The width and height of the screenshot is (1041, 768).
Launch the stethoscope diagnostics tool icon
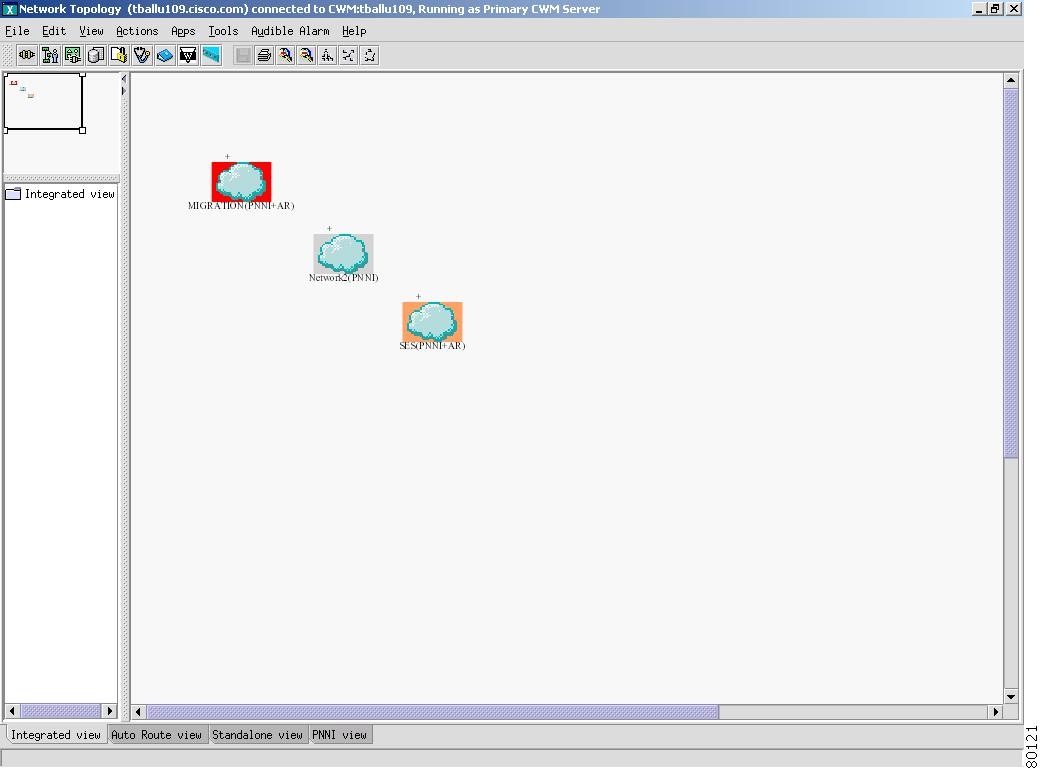pos(142,55)
